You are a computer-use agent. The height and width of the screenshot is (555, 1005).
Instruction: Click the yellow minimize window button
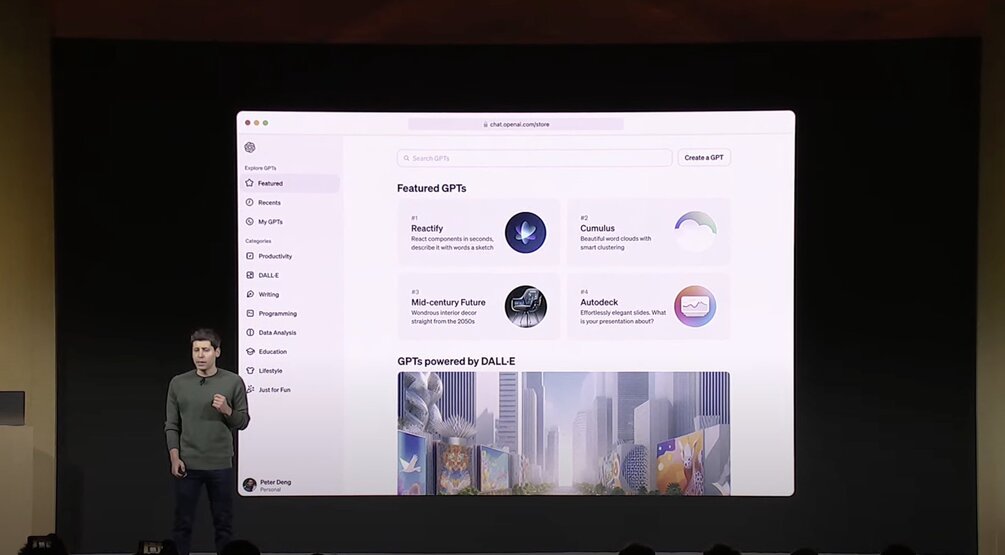(256, 123)
